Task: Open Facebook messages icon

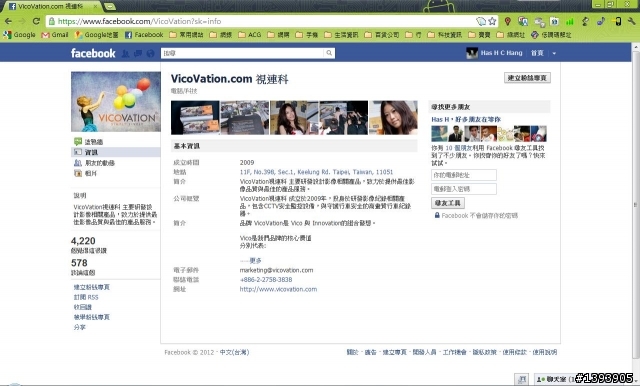Action: coord(138,53)
